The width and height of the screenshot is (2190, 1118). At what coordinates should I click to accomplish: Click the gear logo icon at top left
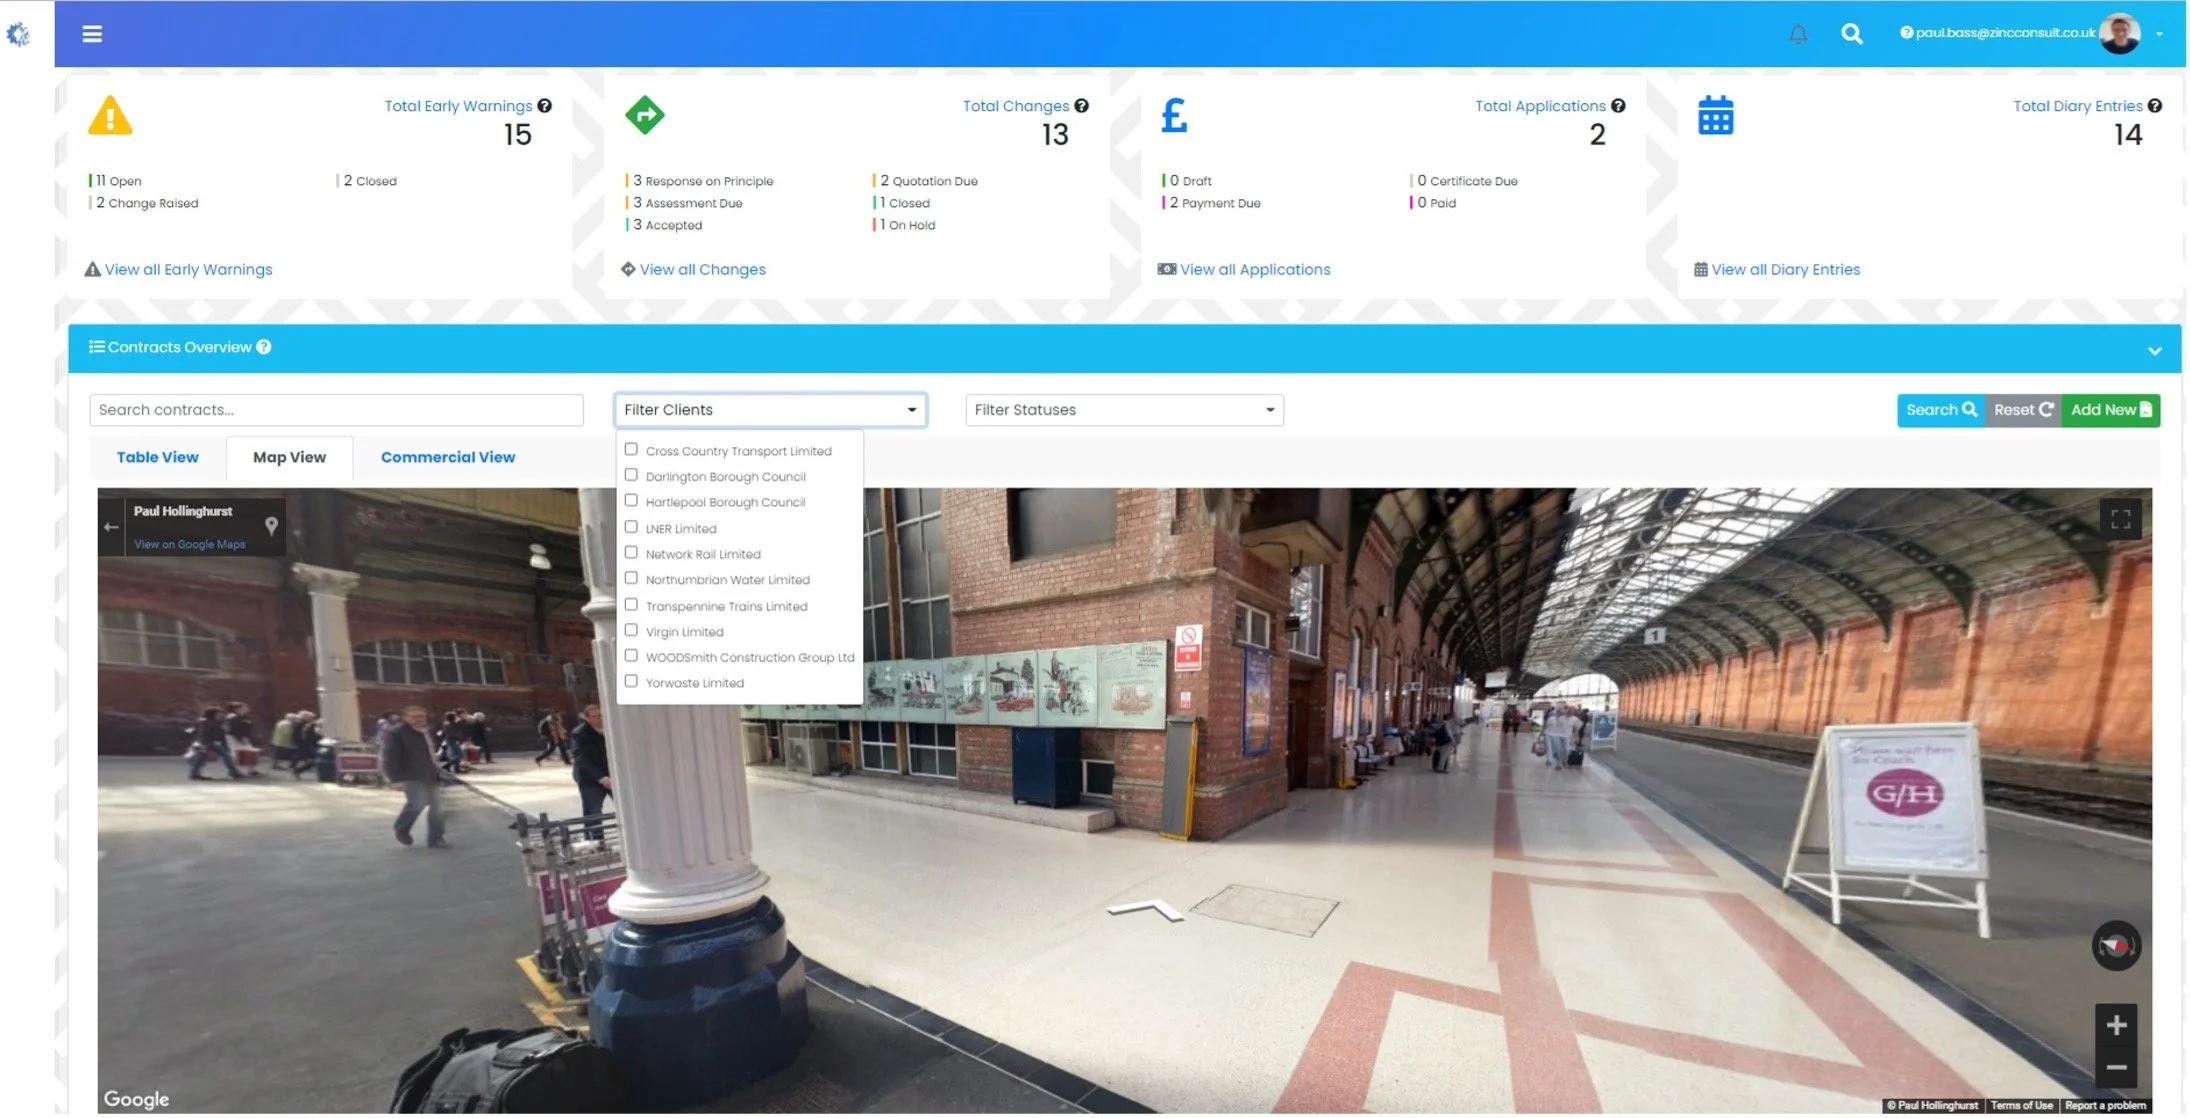point(18,35)
